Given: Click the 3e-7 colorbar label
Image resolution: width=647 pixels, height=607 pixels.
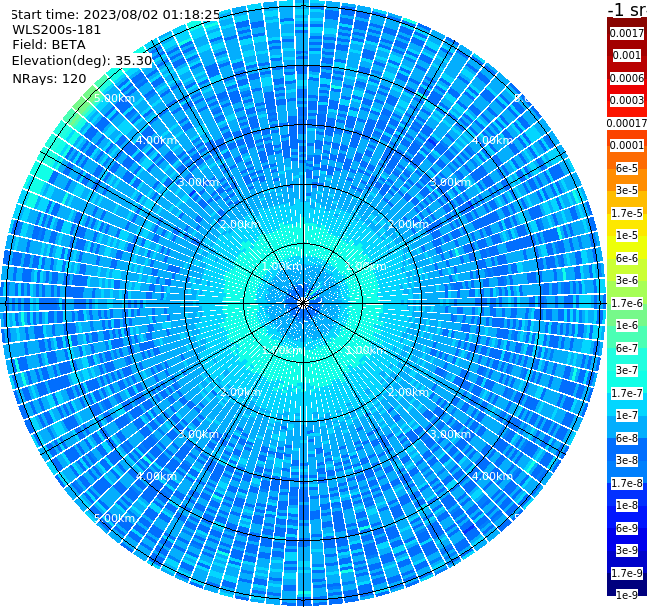Looking at the screenshot, I should 627,370.
